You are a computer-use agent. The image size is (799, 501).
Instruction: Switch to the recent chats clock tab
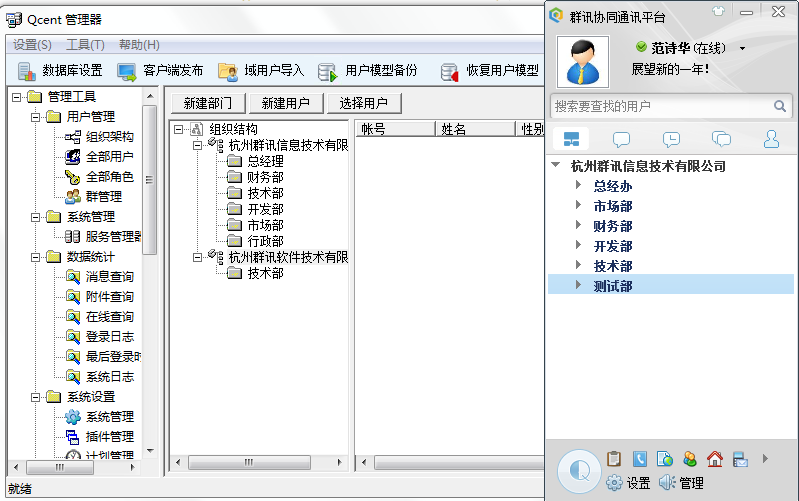tap(671, 139)
